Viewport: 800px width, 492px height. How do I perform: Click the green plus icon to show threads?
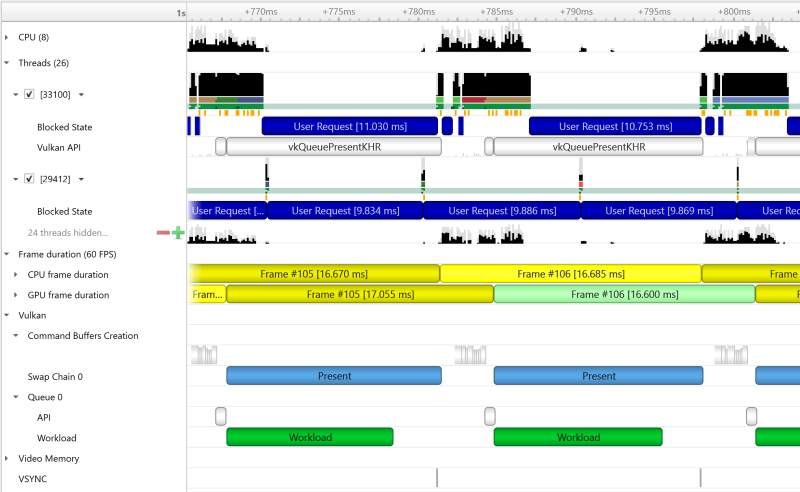(x=178, y=233)
